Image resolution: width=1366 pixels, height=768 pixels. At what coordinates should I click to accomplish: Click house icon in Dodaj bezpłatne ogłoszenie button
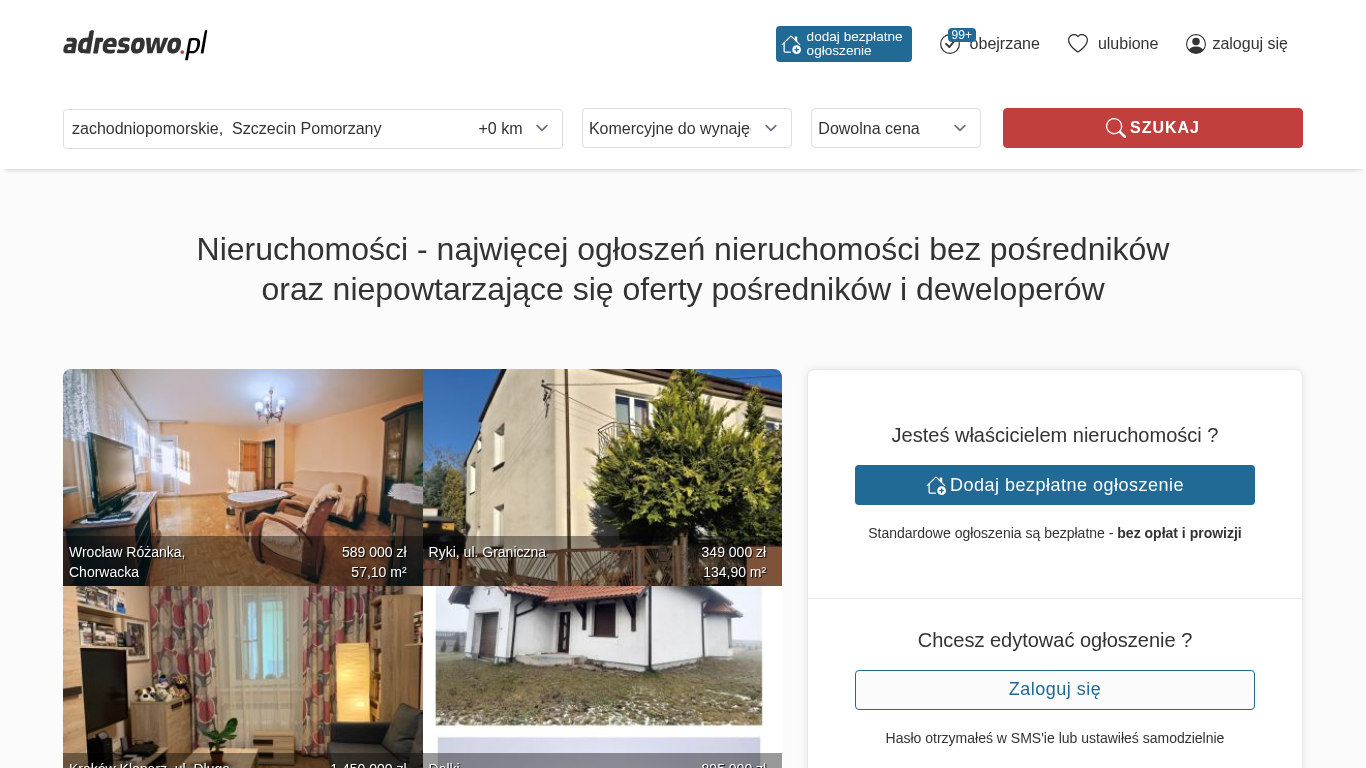pos(936,485)
